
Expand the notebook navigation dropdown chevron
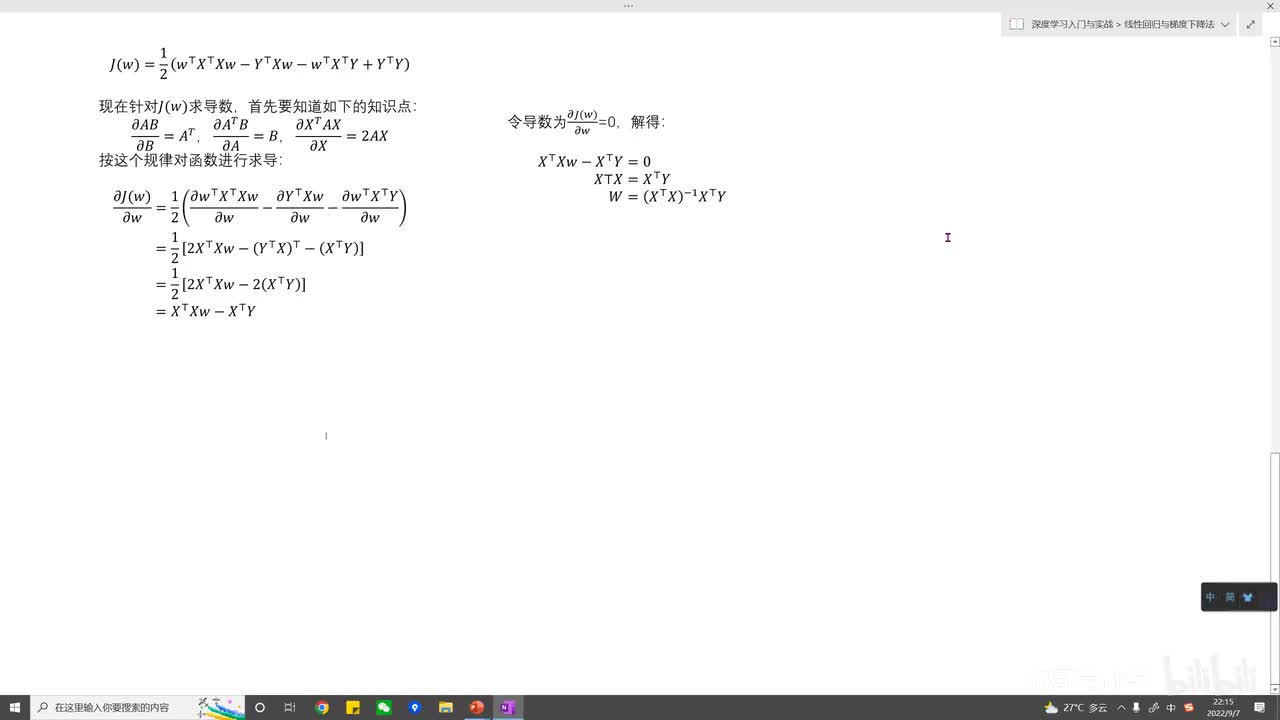pyautogui.click(x=1225, y=24)
